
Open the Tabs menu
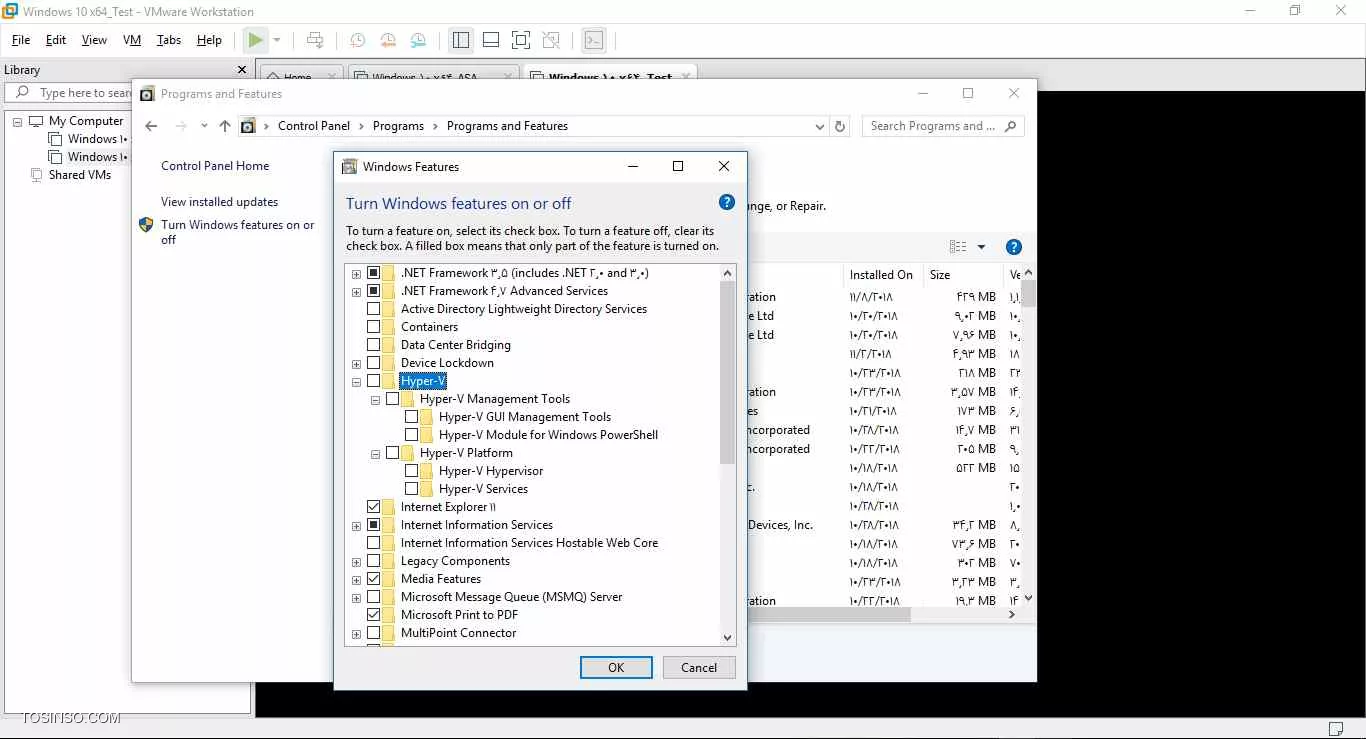coord(169,40)
